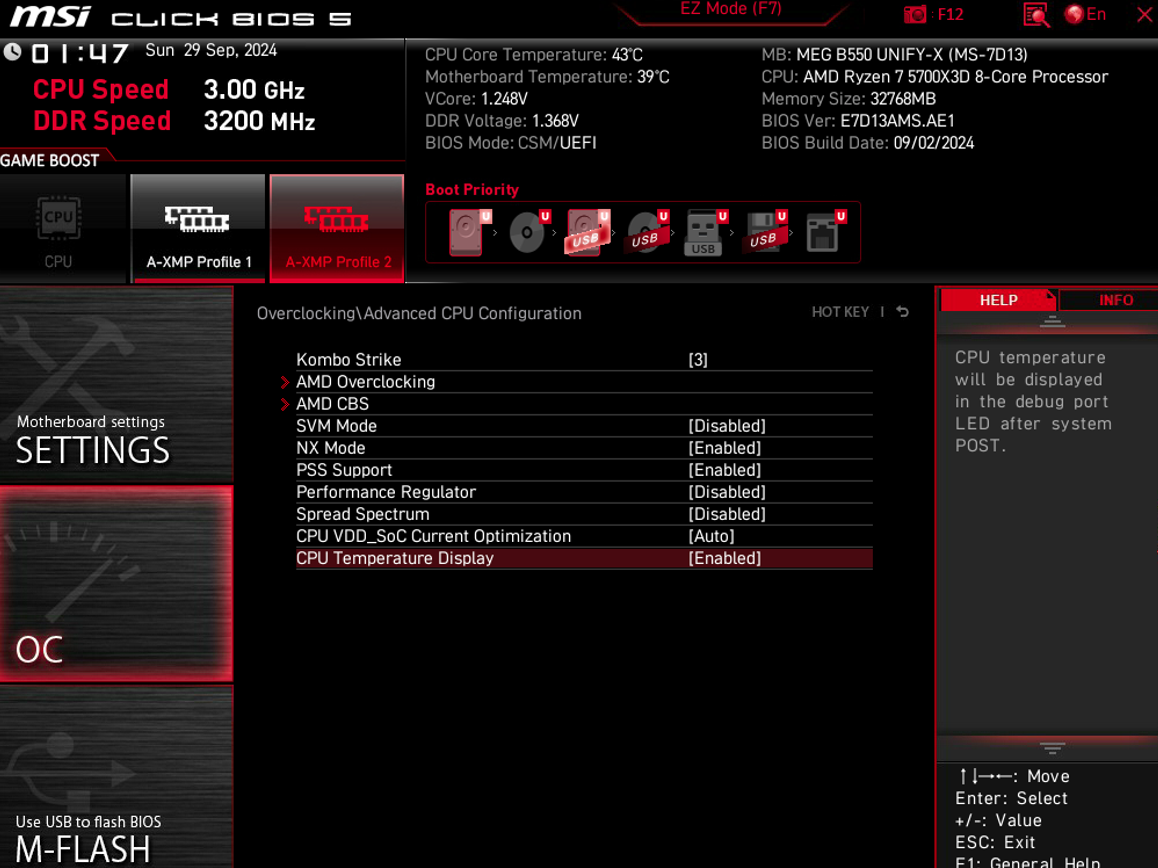
Task: Click the time display 01:47
Action: [80, 53]
